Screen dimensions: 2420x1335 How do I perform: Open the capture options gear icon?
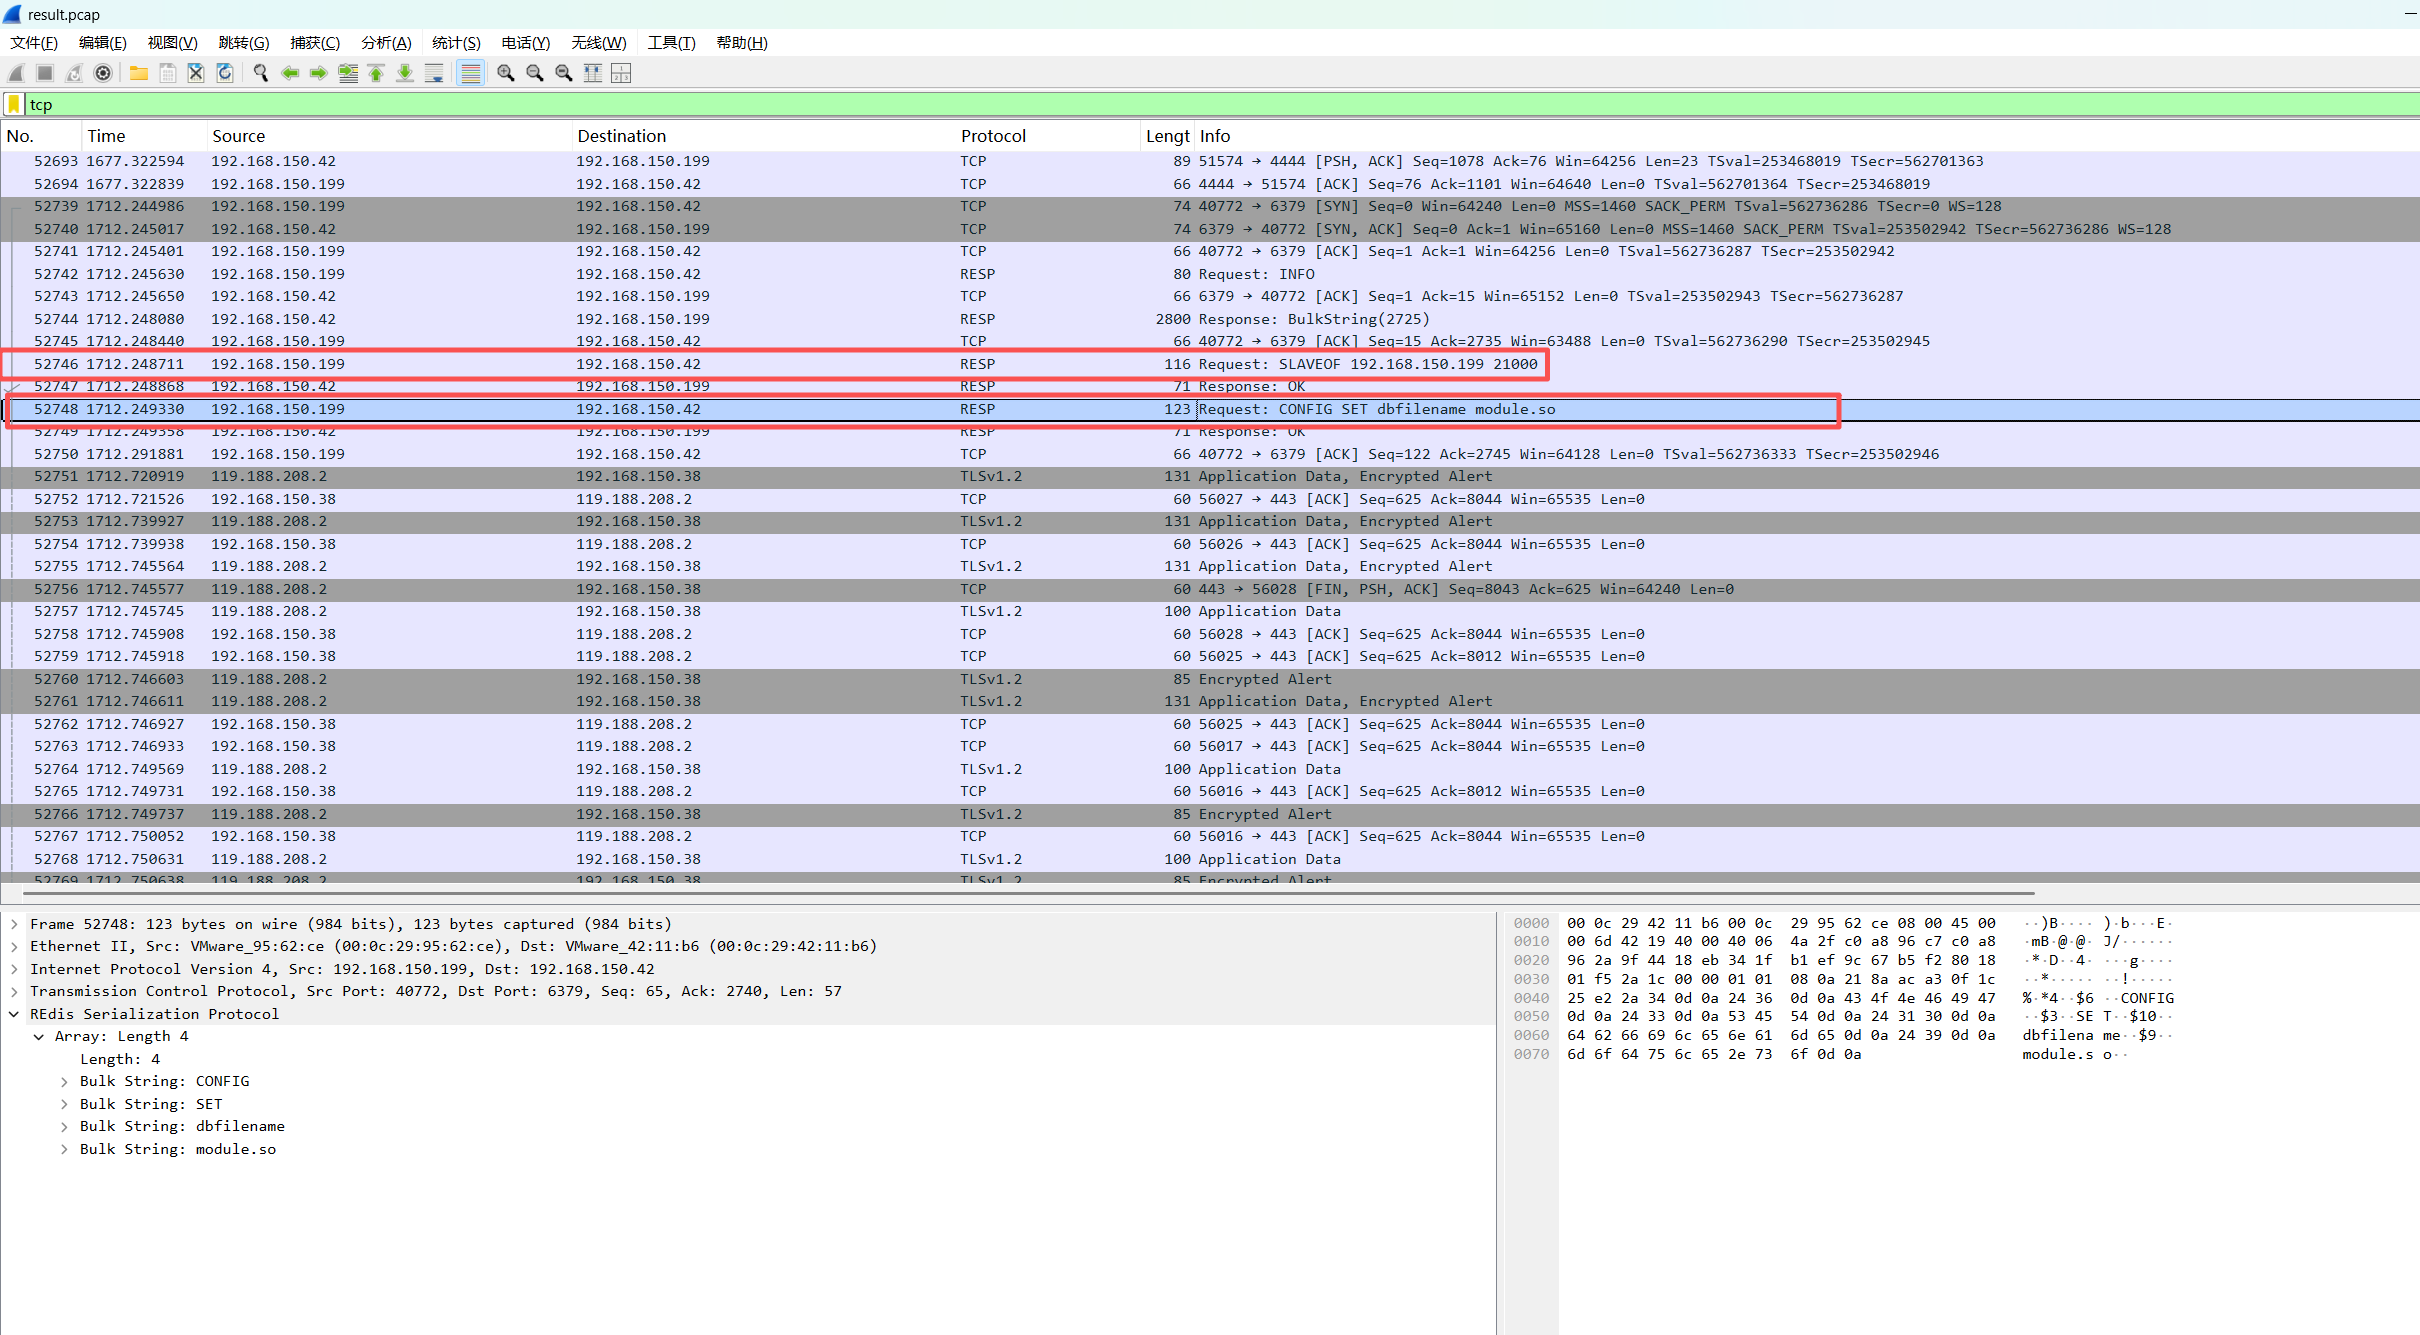tap(103, 73)
